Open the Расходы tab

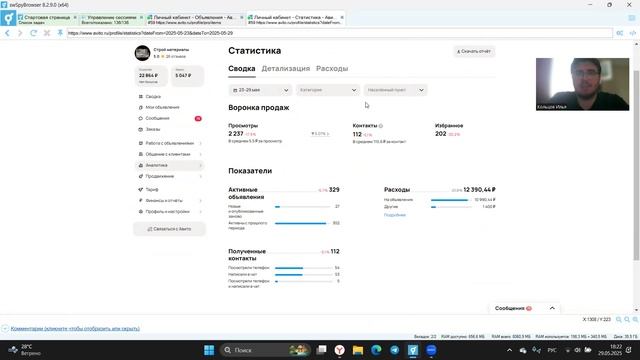(x=332, y=69)
